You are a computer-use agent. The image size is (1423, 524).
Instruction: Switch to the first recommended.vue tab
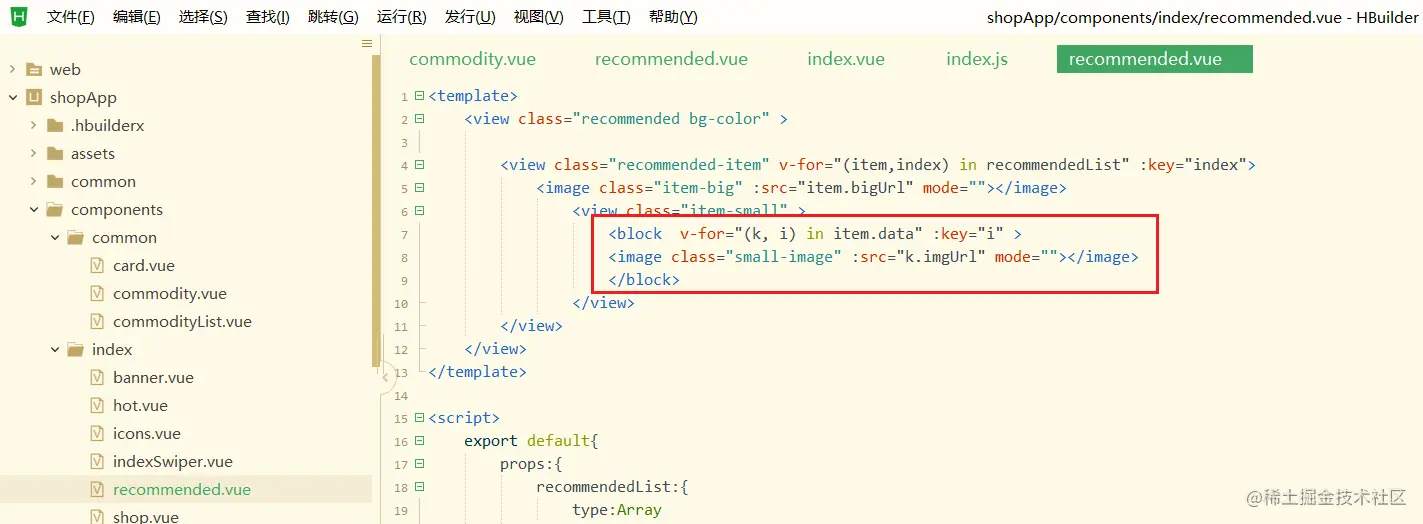pyautogui.click(x=671, y=59)
